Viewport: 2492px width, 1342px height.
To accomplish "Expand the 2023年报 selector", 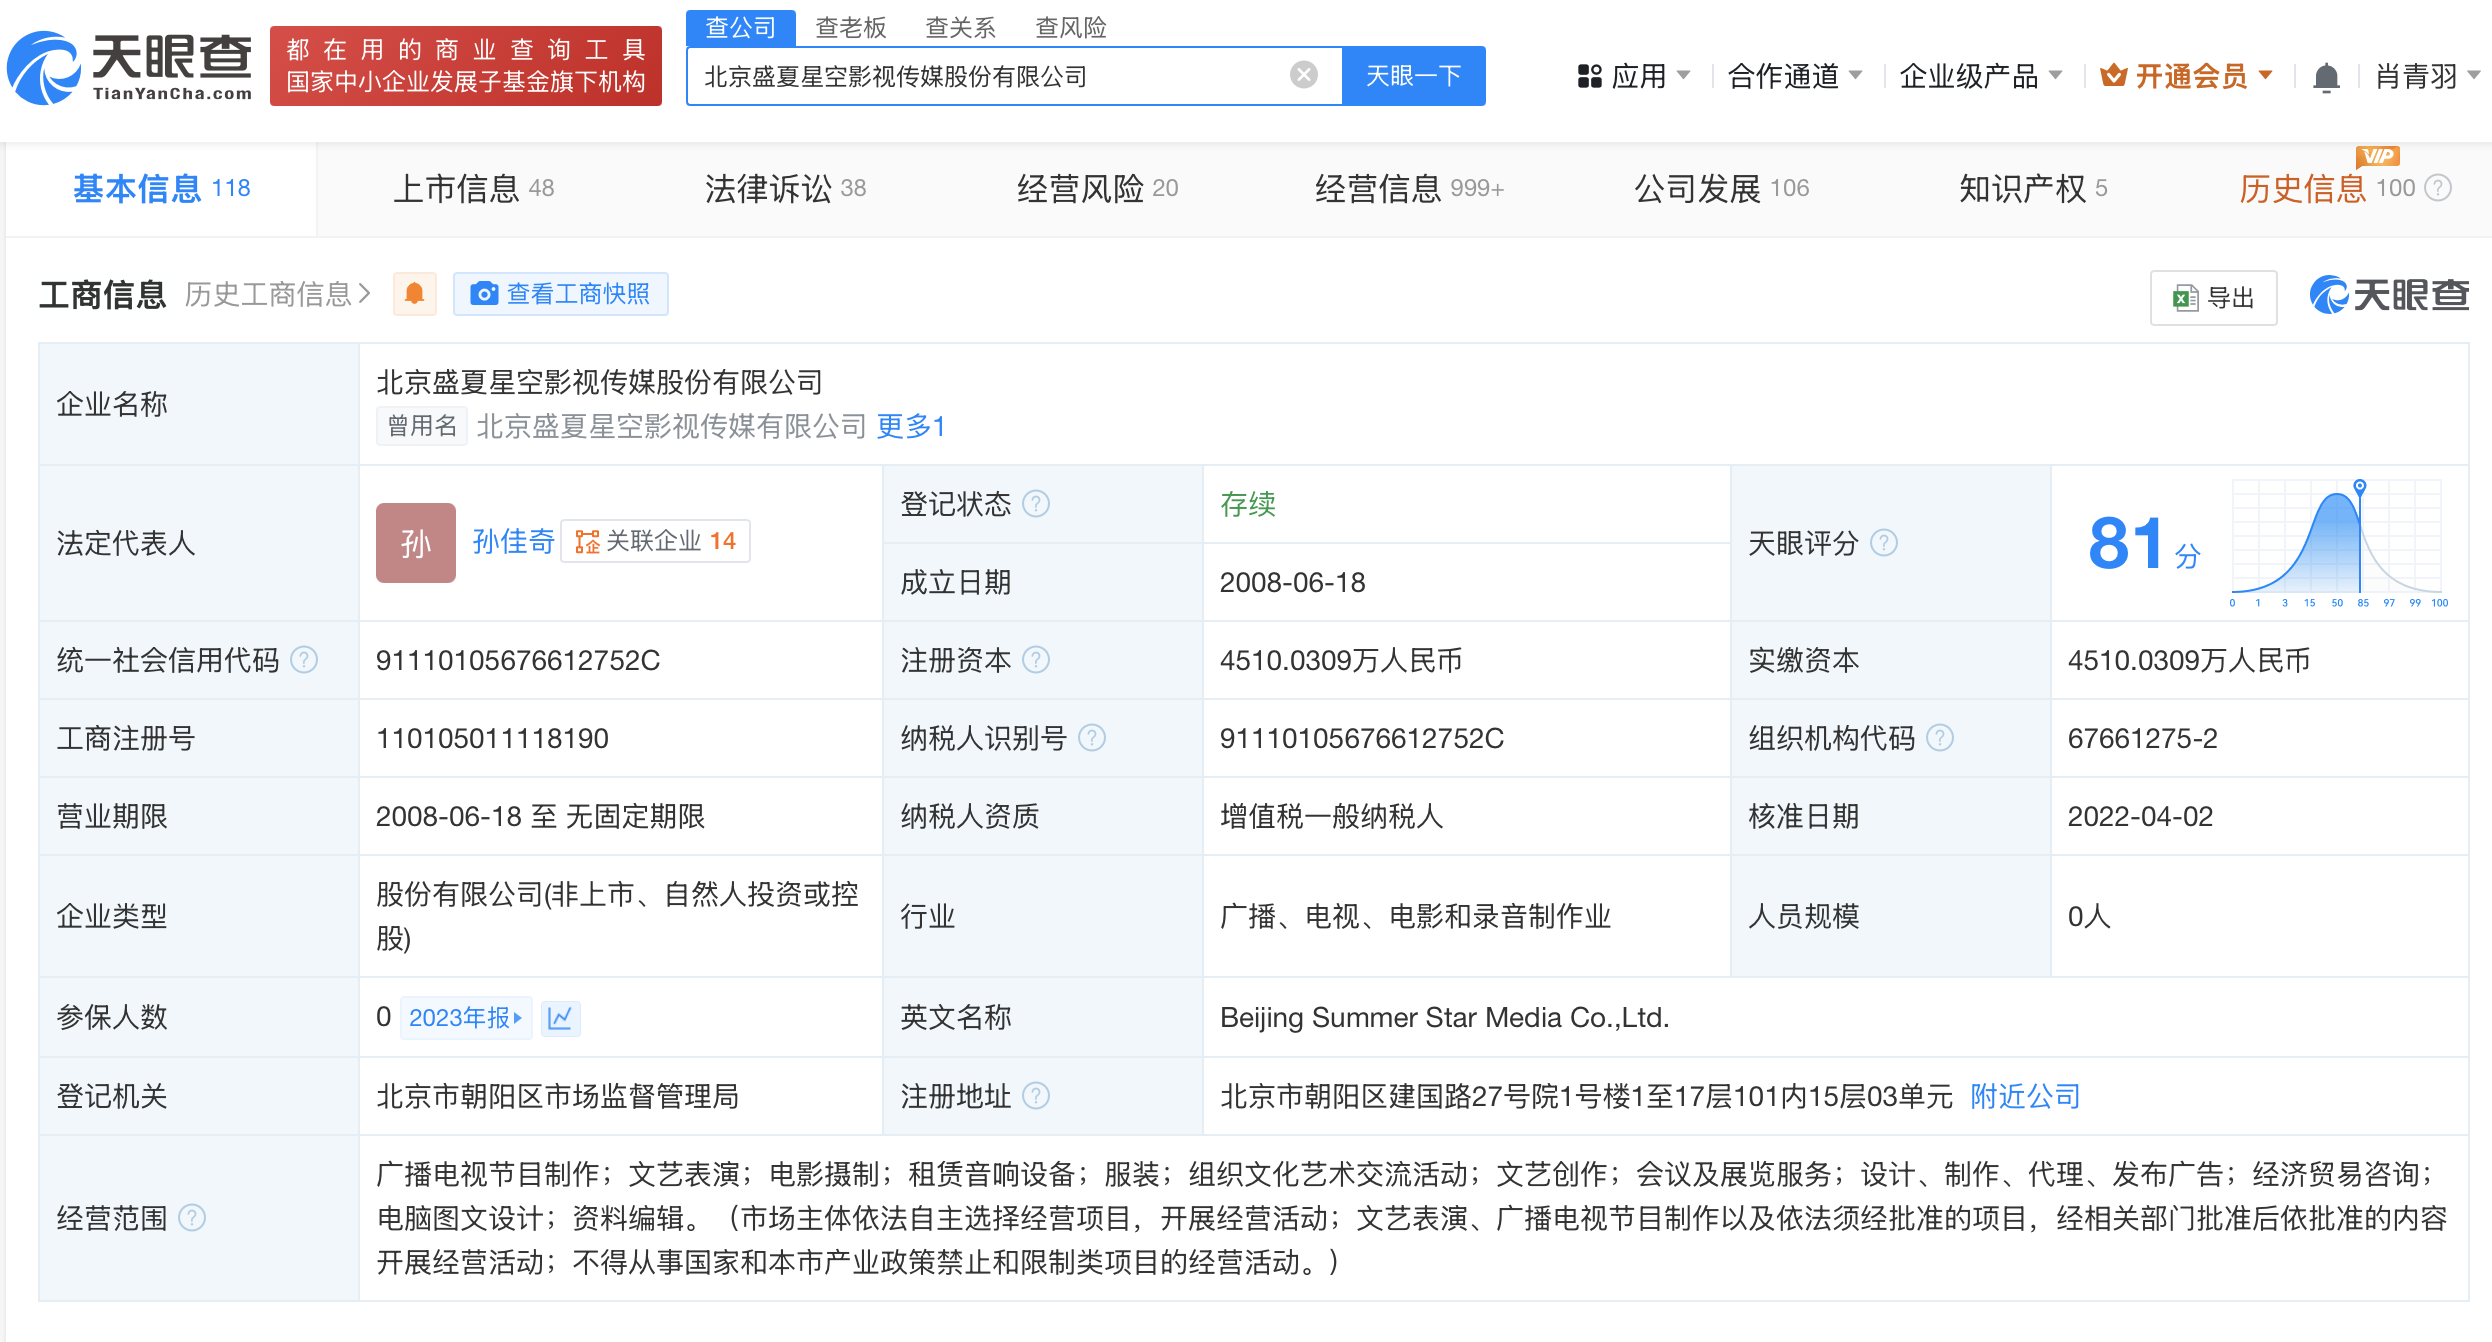I will click(466, 1018).
